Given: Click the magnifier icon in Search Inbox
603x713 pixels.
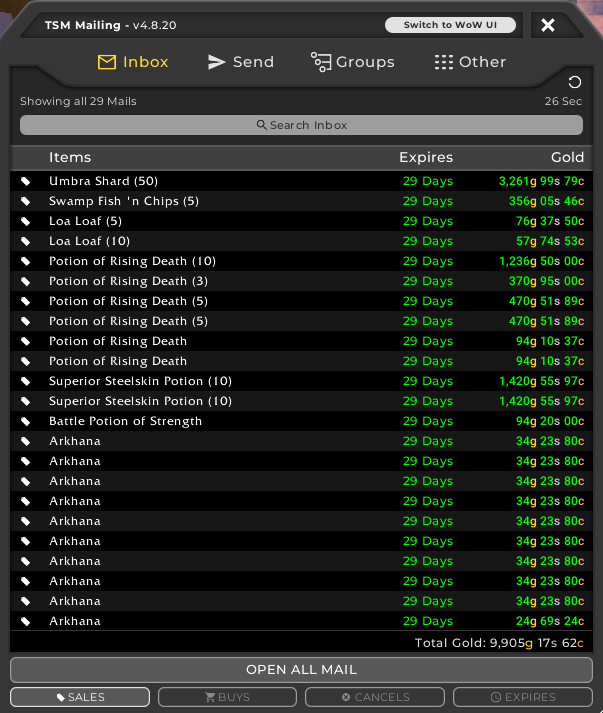Looking at the screenshot, I should click(x=262, y=125).
